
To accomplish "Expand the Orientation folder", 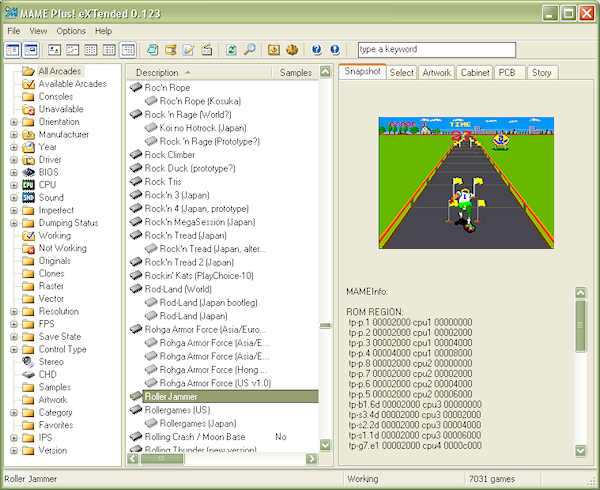I will point(14,122).
